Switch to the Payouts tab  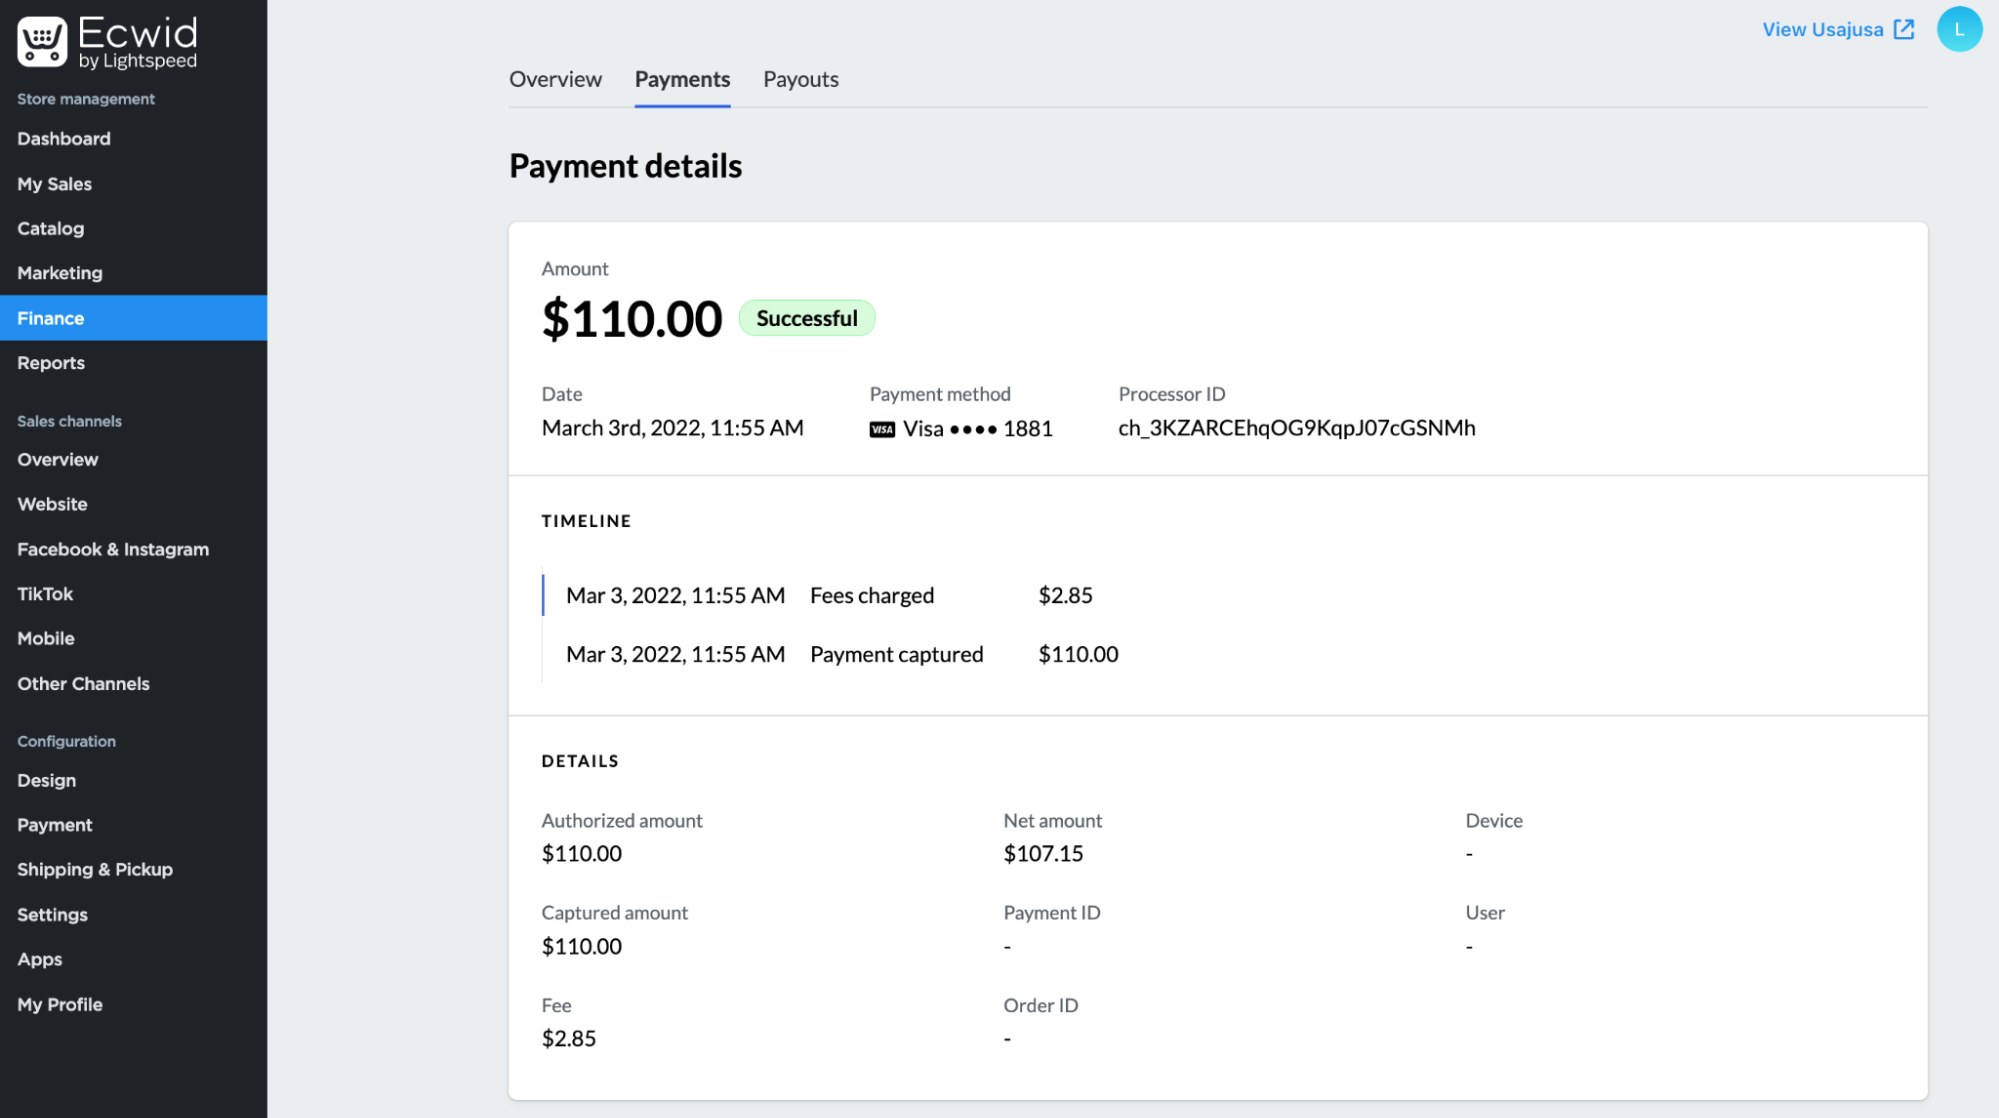[800, 79]
